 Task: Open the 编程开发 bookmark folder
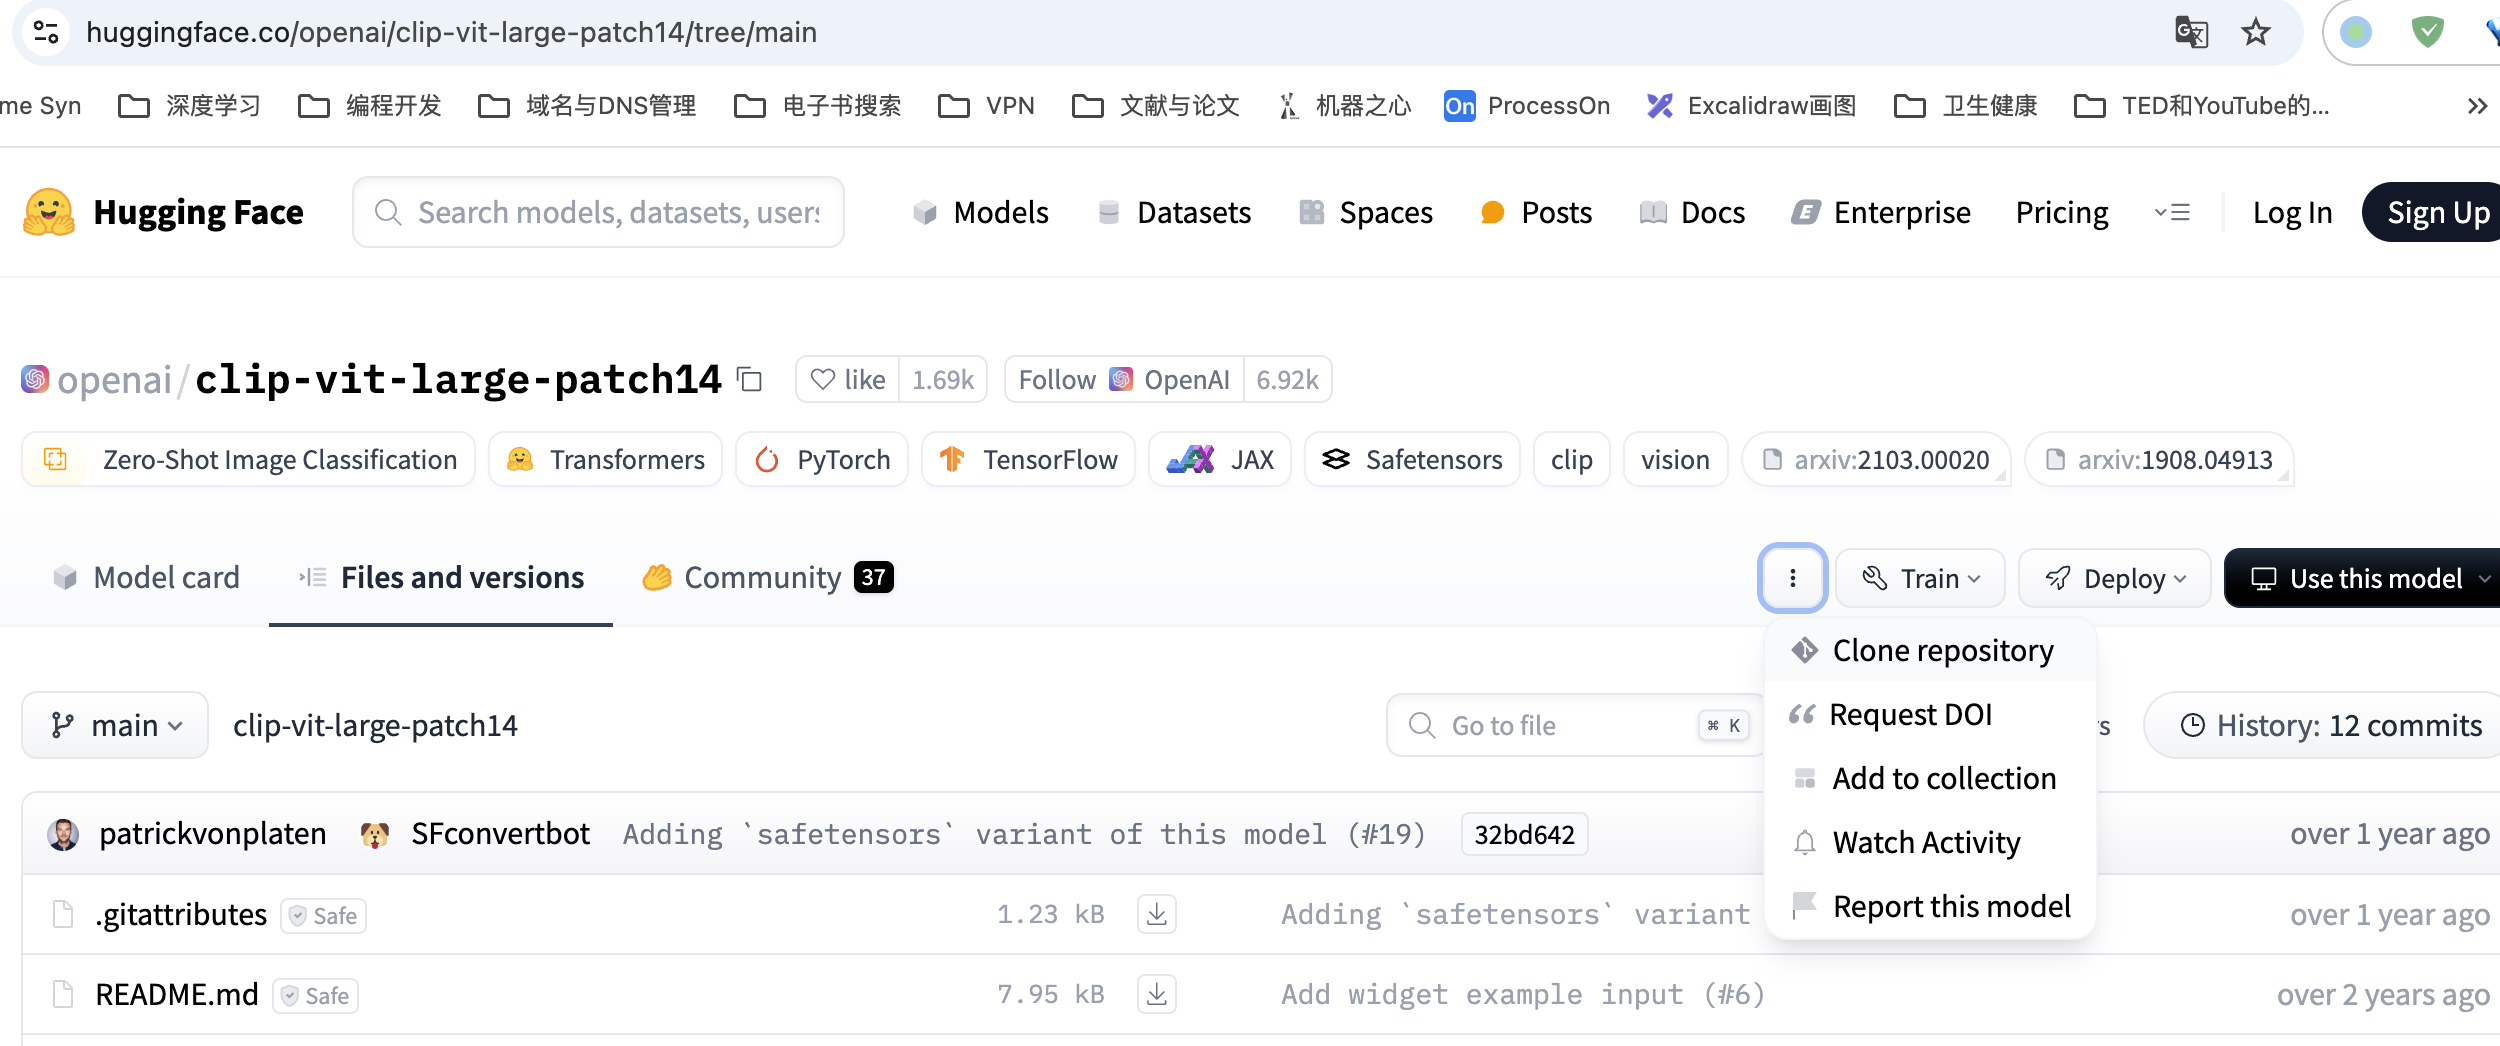click(x=370, y=106)
